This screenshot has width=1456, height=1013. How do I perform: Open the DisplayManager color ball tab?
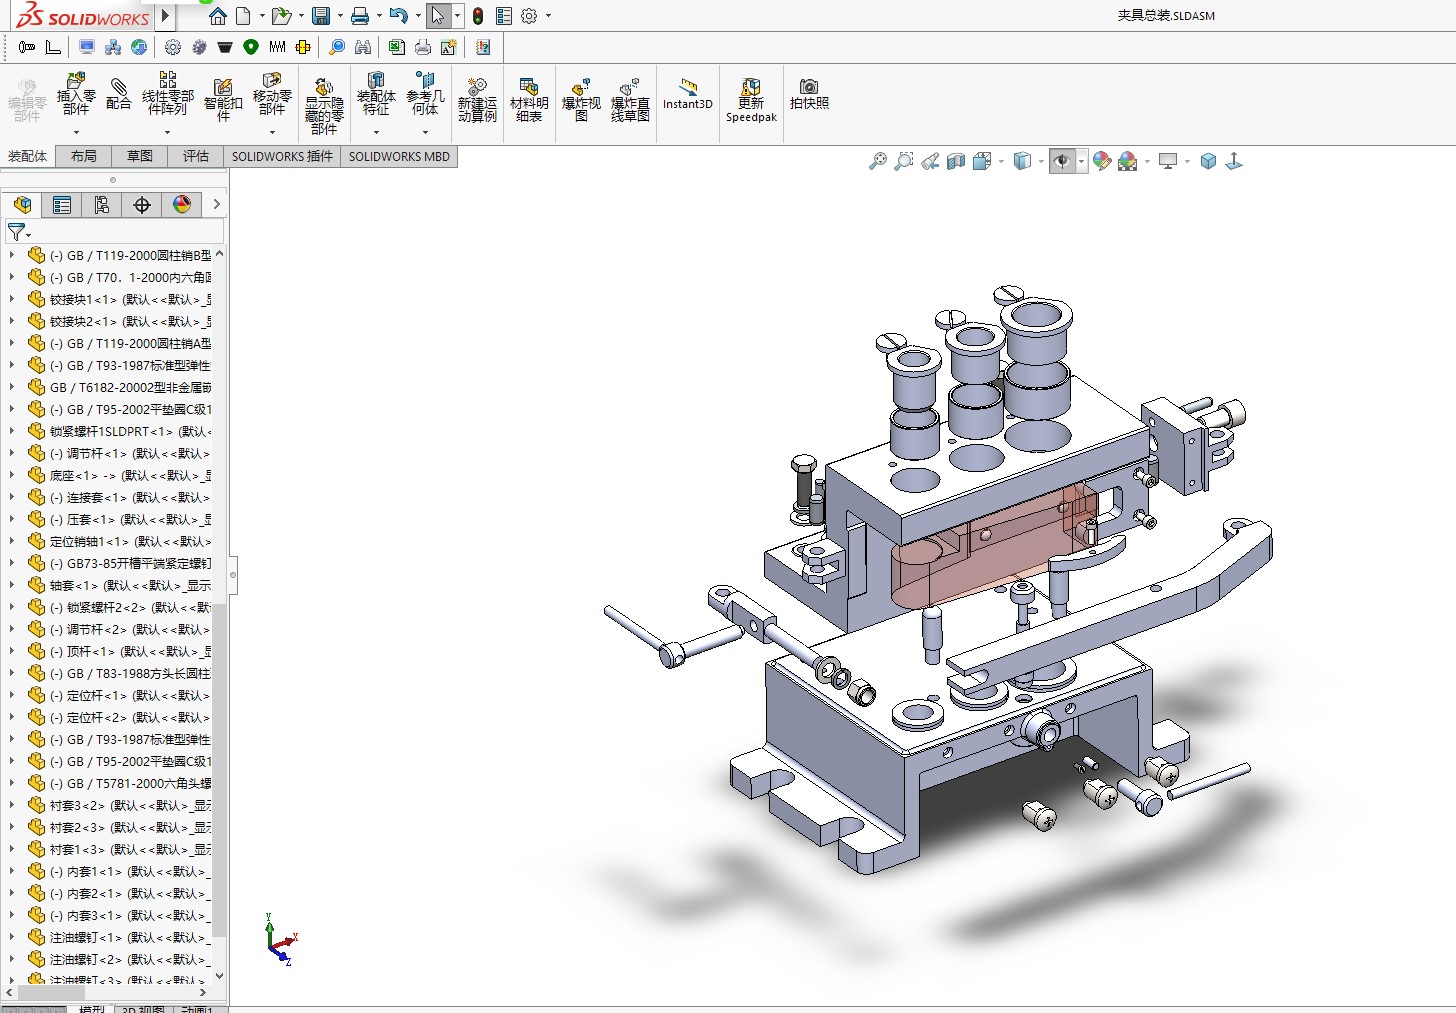182,205
